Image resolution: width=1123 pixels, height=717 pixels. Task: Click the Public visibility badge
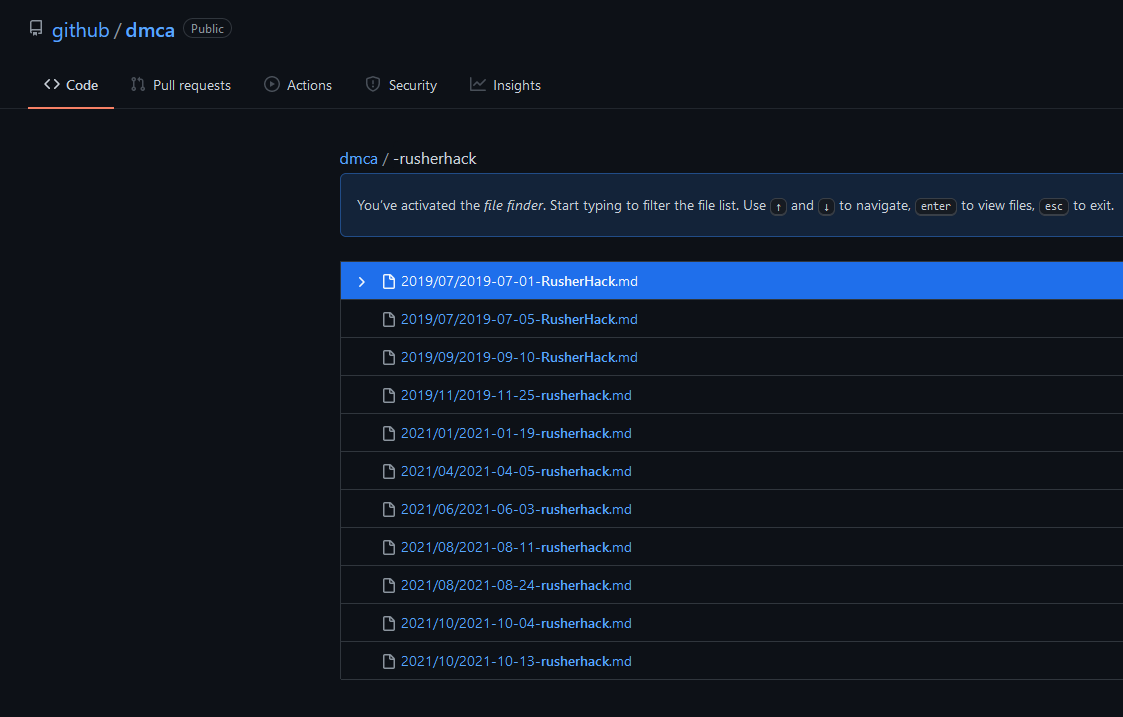point(207,29)
